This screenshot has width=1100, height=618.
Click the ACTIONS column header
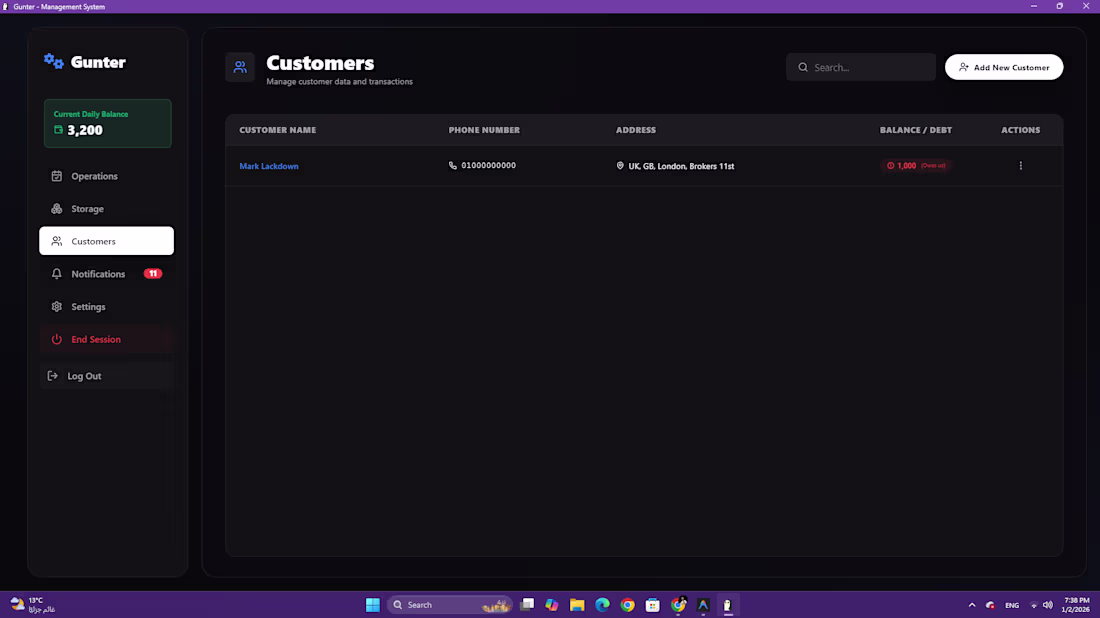pyautogui.click(x=1021, y=130)
